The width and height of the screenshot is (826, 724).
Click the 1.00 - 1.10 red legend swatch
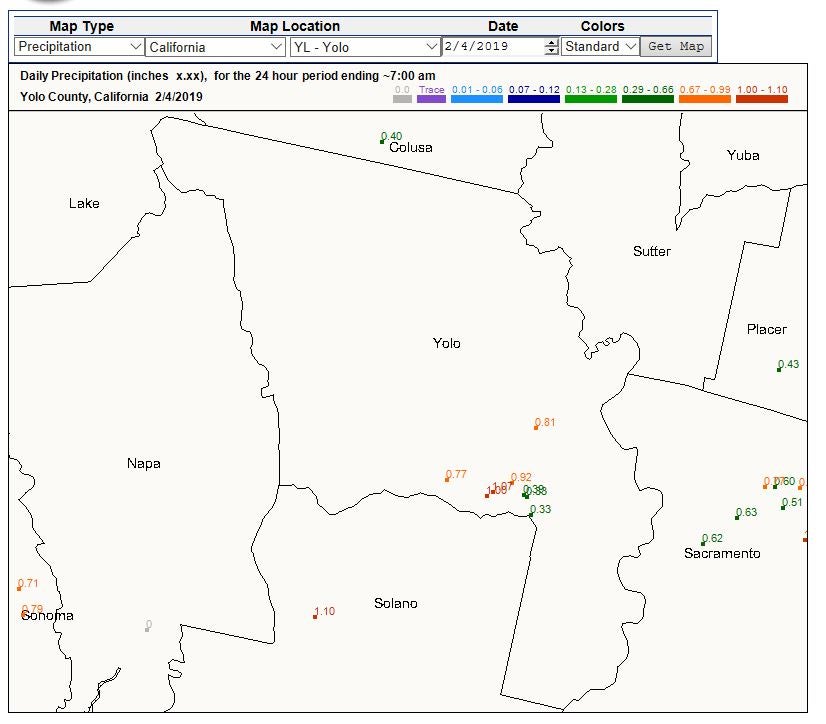coord(762,99)
